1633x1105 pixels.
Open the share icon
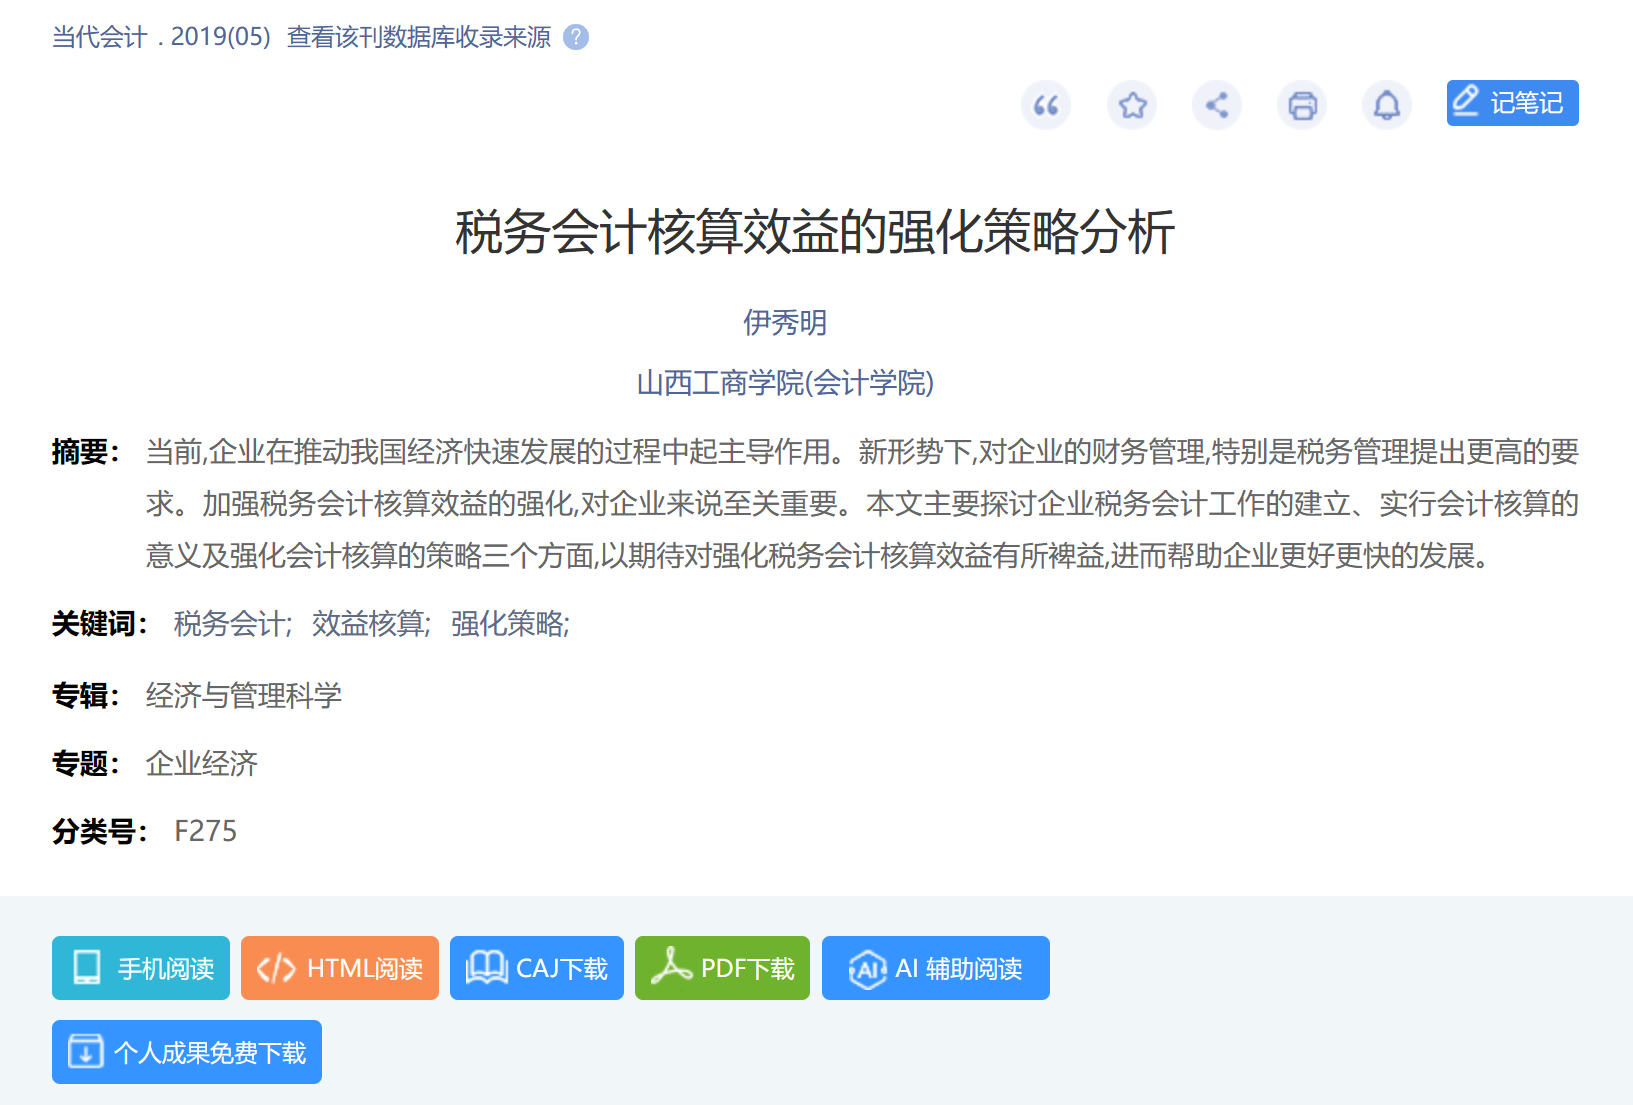pos(1217,105)
